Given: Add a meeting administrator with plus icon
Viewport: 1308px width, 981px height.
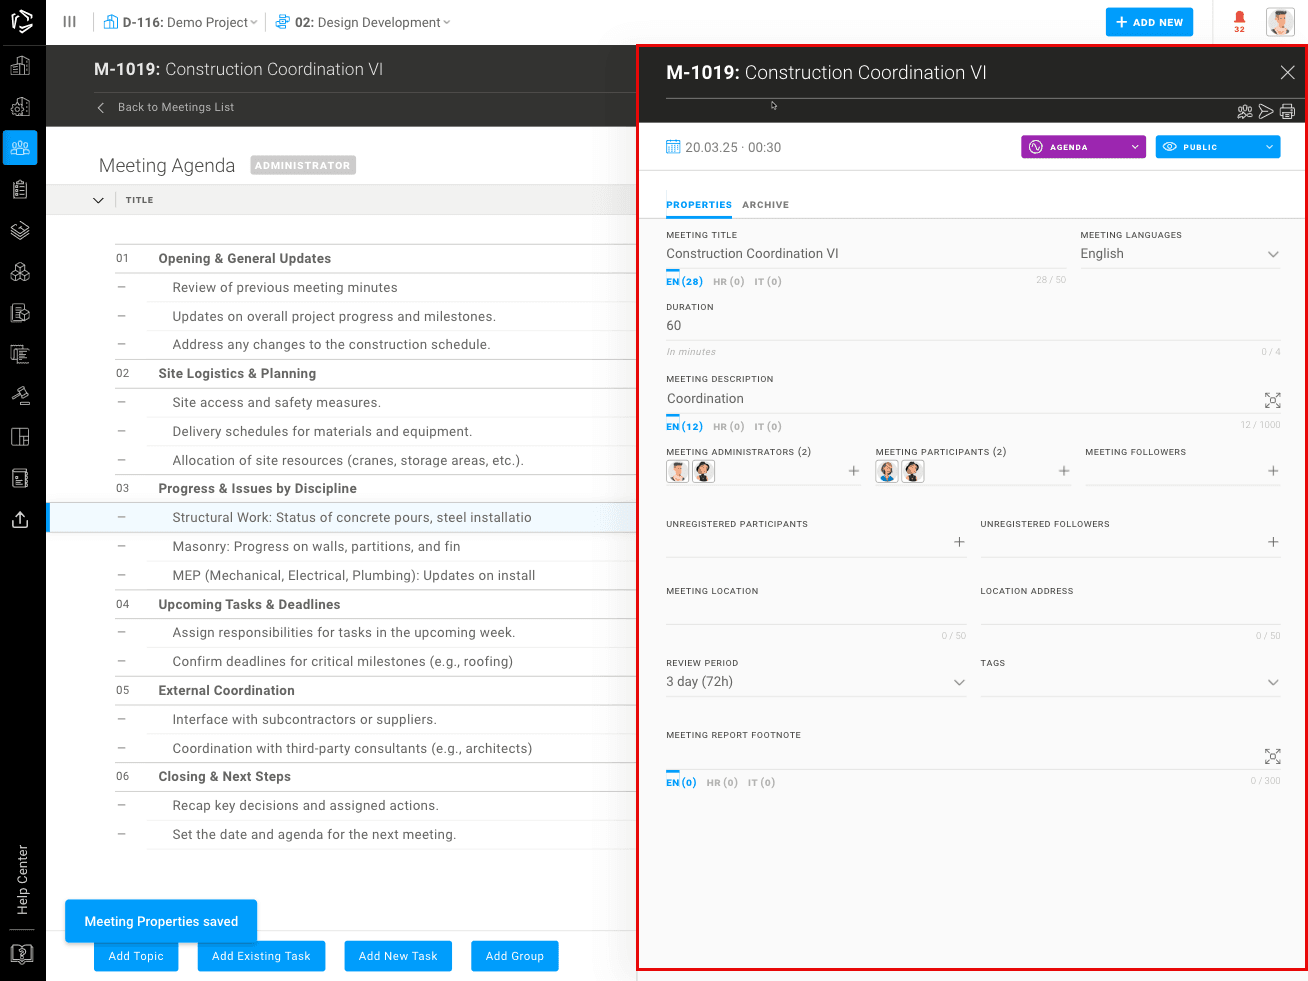Looking at the screenshot, I should pyautogui.click(x=853, y=471).
